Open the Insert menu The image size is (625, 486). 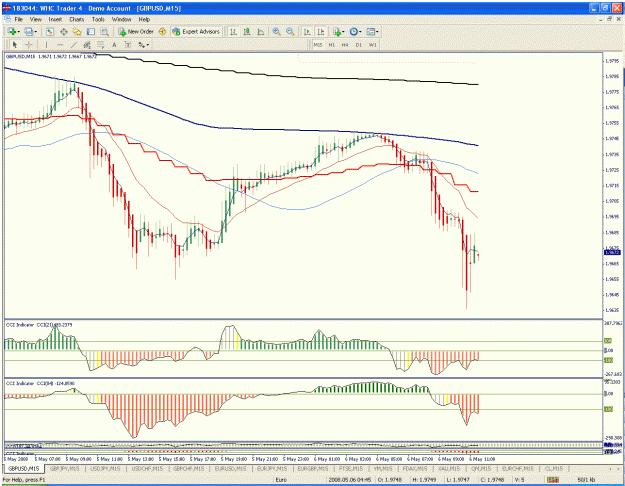coord(55,19)
